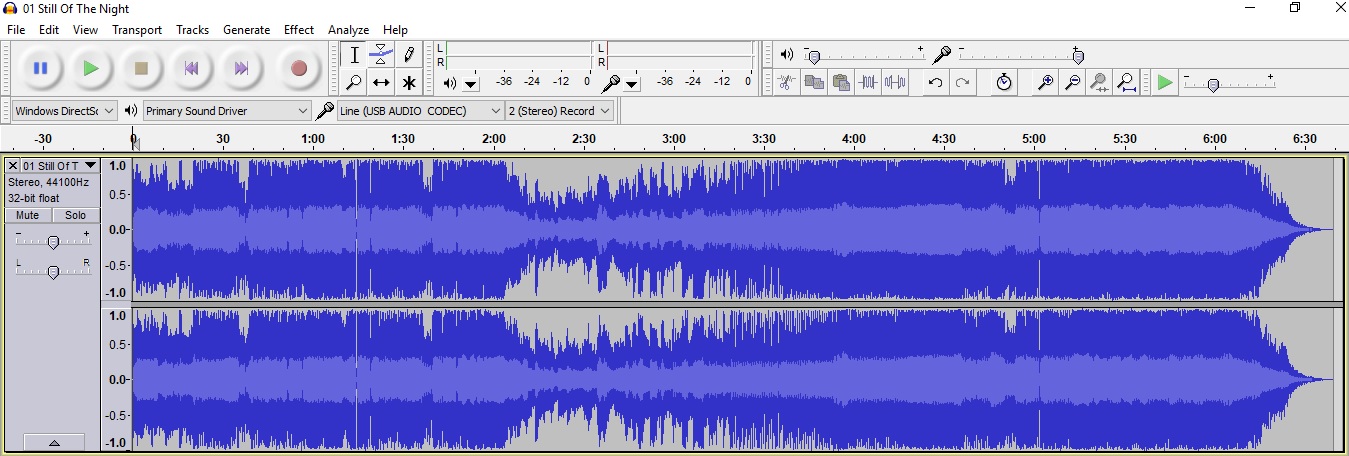
Task: Open the Sync-Lock timer icon
Action: (x=1004, y=83)
